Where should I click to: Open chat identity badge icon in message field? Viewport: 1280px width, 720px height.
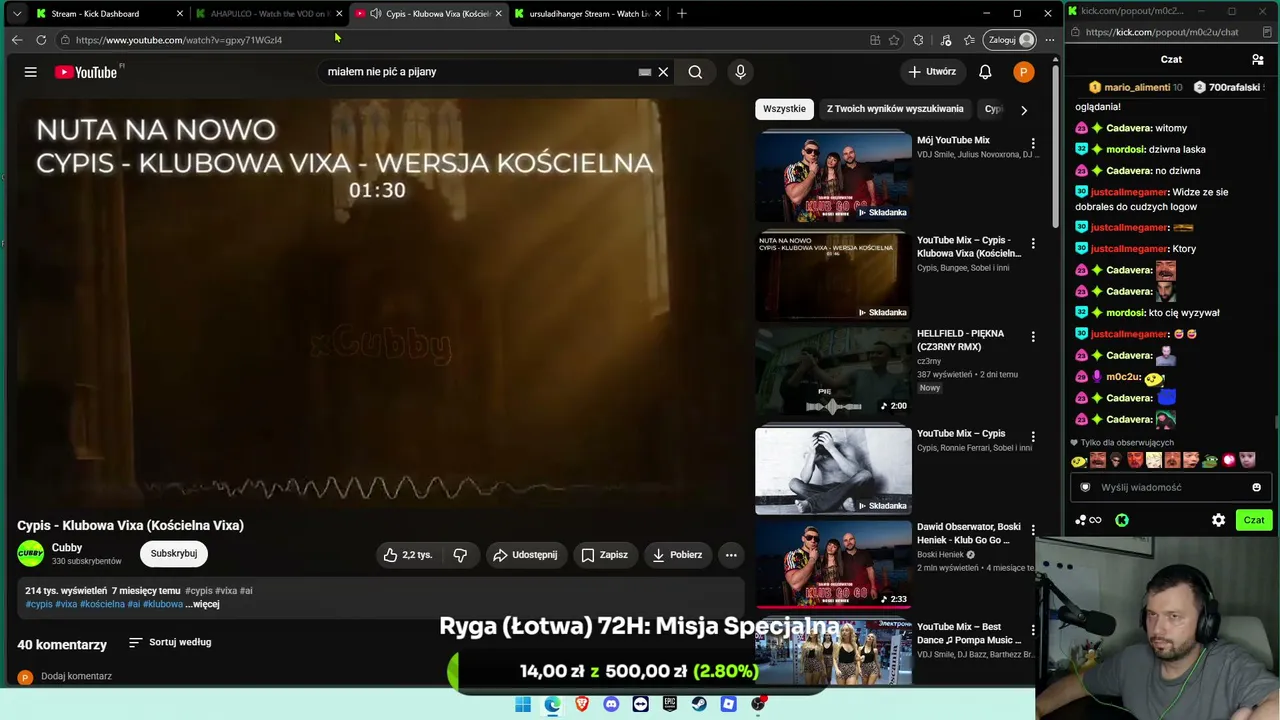(x=1085, y=488)
